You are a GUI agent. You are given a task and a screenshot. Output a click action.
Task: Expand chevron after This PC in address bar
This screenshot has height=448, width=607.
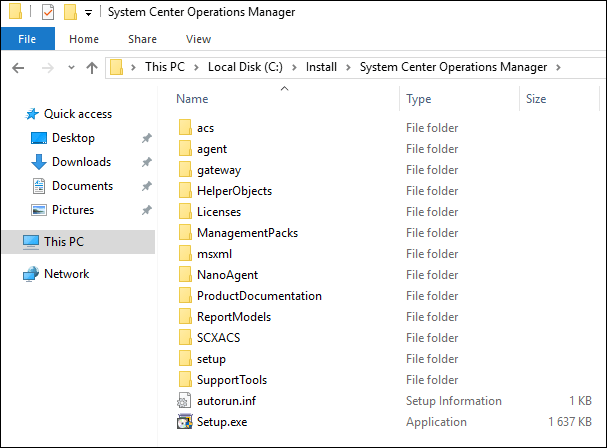(x=196, y=67)
